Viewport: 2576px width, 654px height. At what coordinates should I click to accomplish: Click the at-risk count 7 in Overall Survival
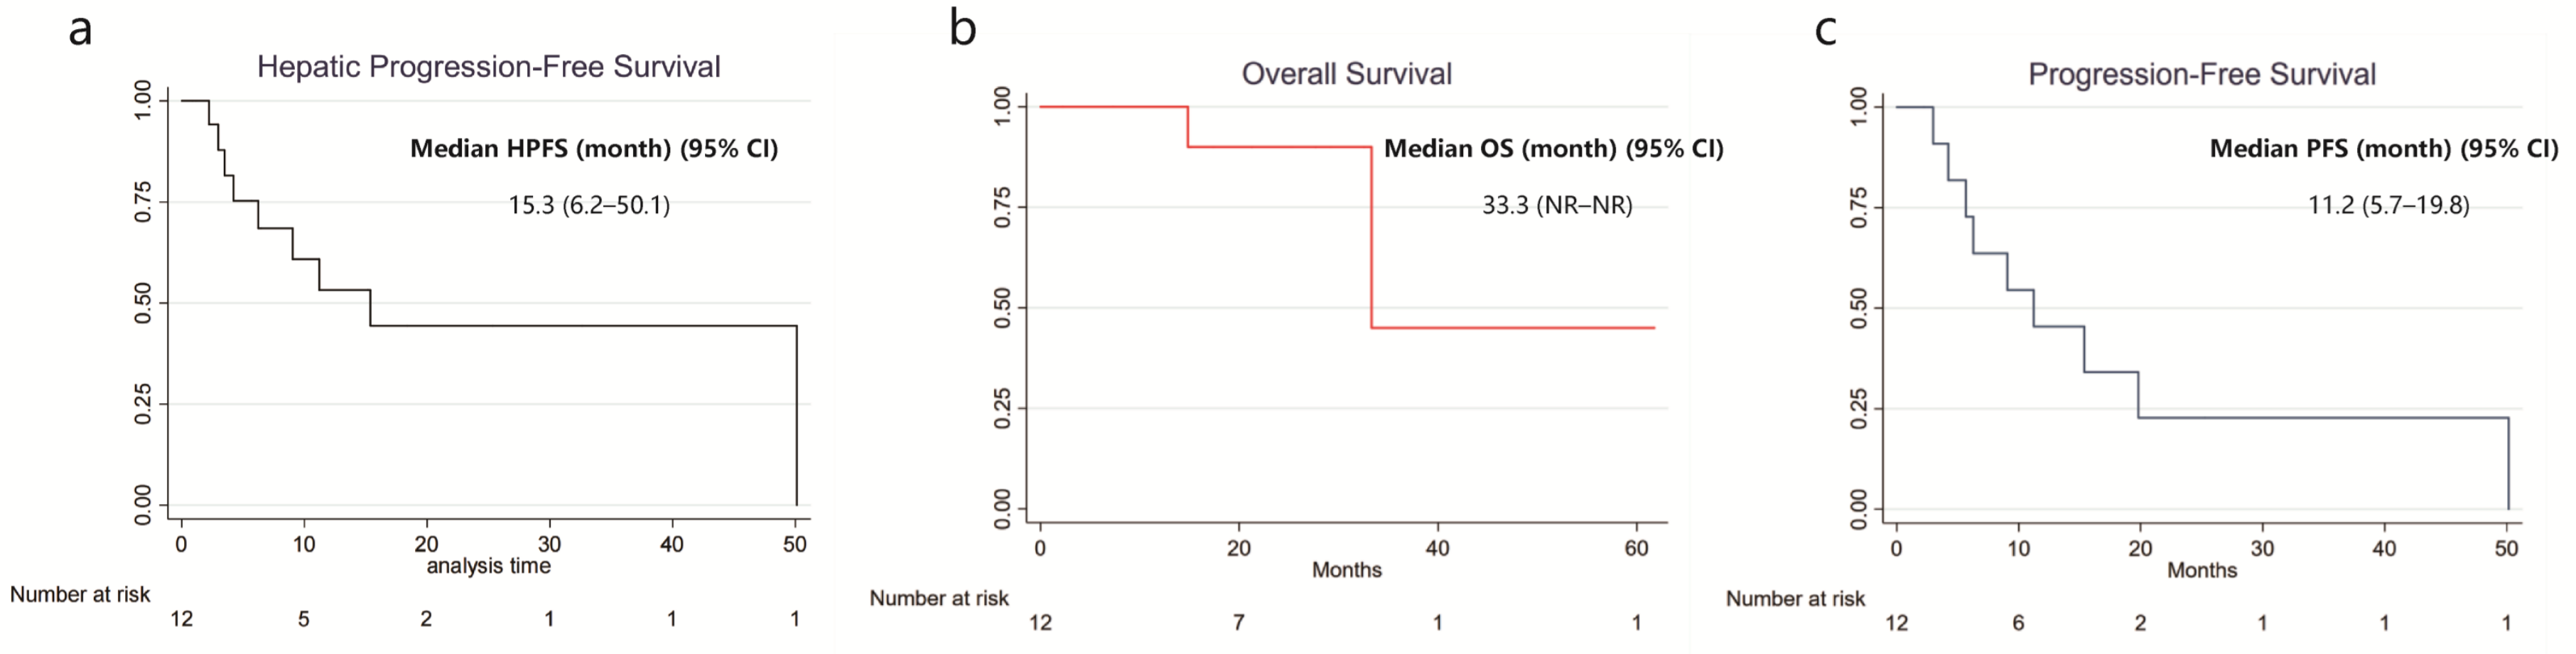pyautogui.click(x=1238, y=623)
